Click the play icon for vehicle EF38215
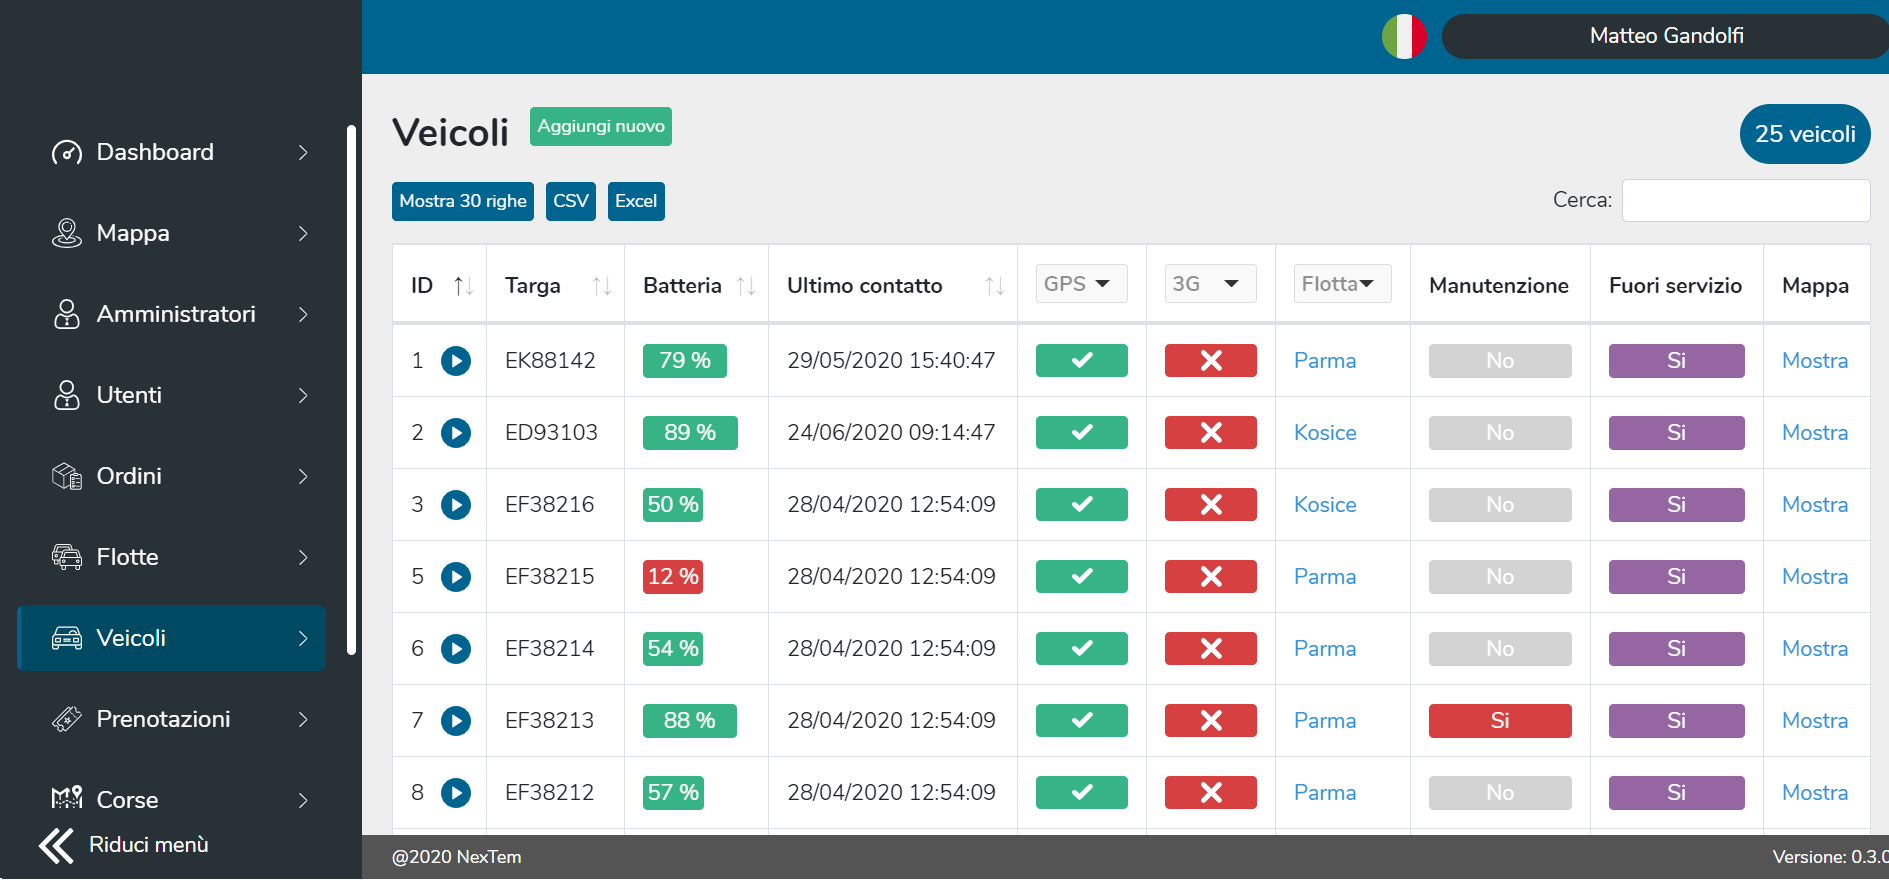1889x880 pixels. tap(456, 577)
